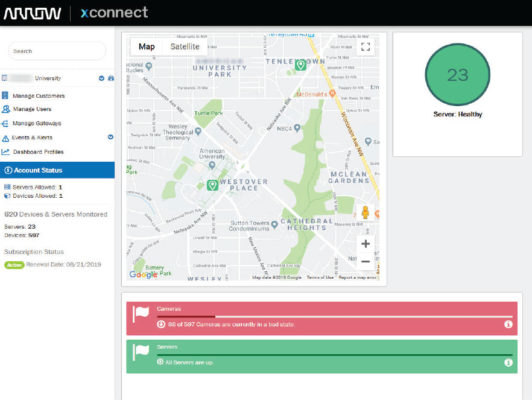Click the Wesley Theological Seminary pin
Screen dimensions: 532x400
pos(198,131)
